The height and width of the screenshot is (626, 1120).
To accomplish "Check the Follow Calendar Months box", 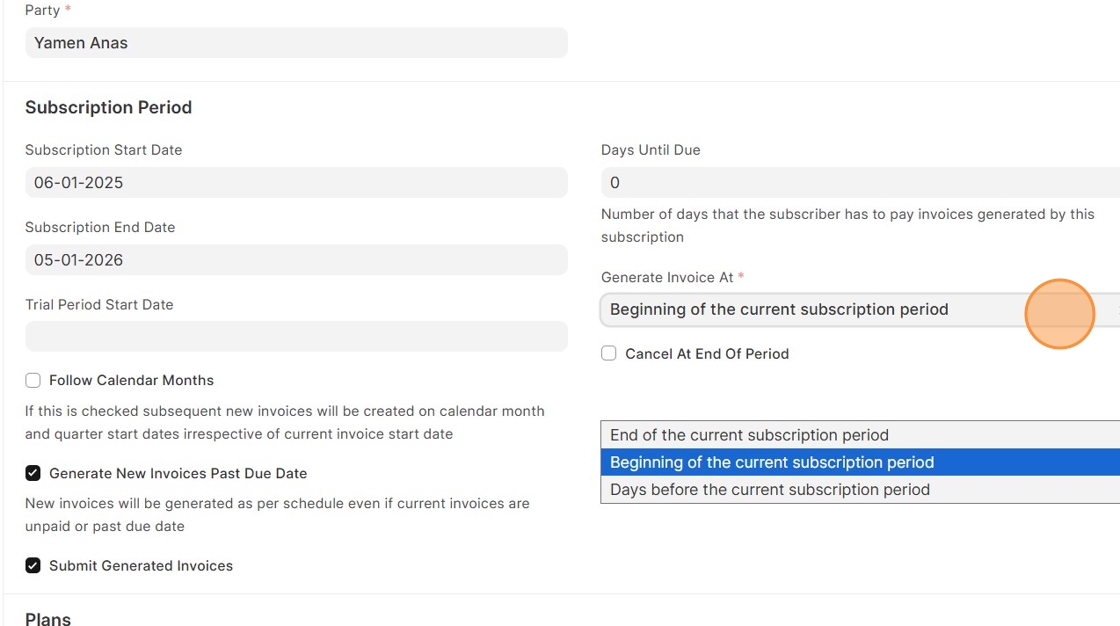I will pyautogui.click(x=33, y=380).
